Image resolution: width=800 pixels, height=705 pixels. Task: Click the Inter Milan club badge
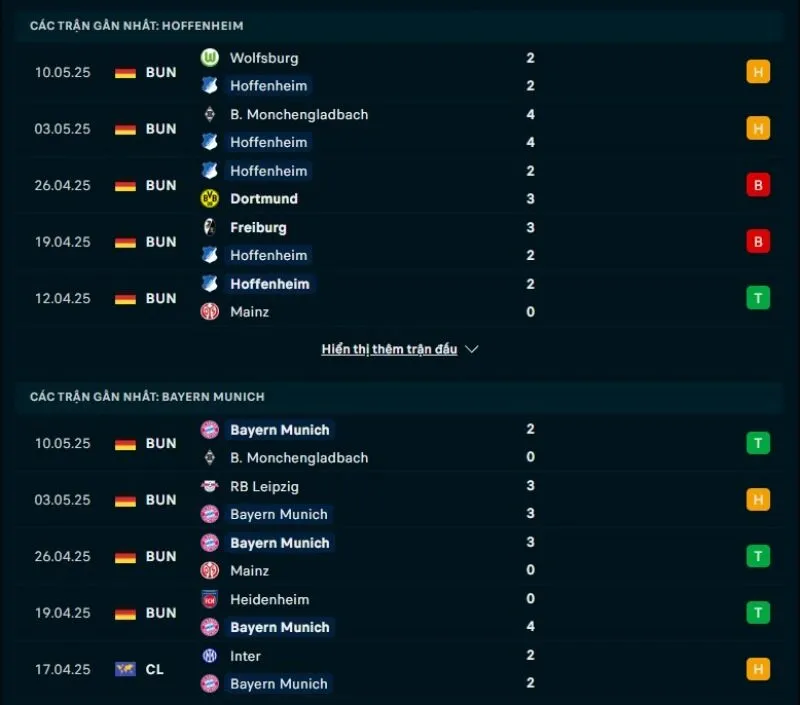[x=208, y=656]
